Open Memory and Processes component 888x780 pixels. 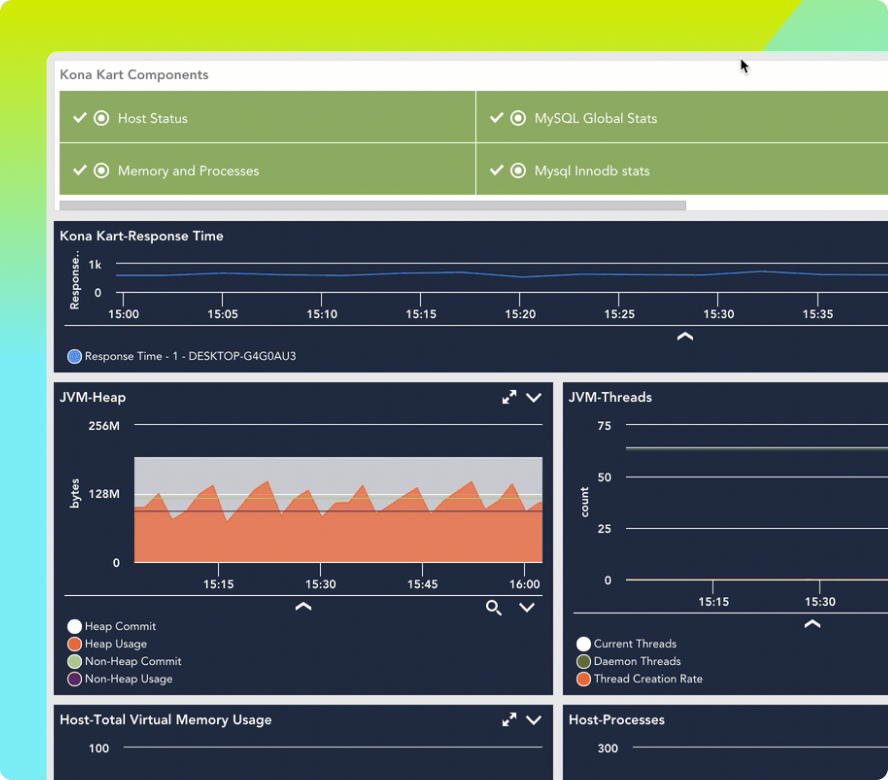[x=267, y=169]
